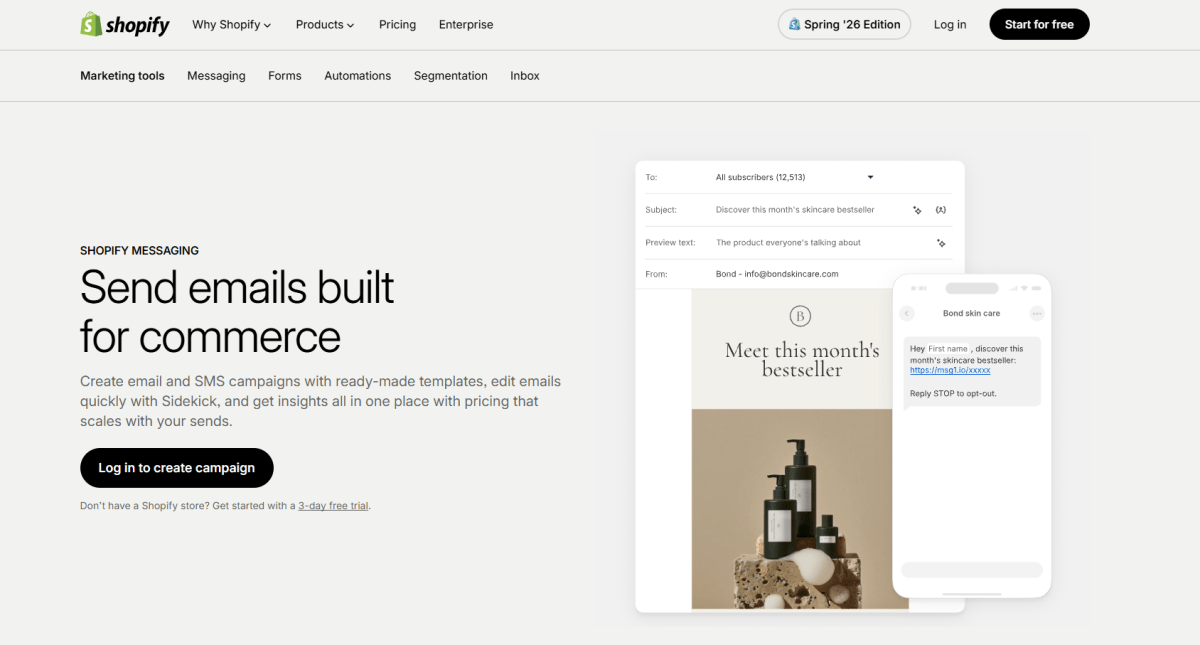
Task: Click the Subject field text
Action: 795,210
